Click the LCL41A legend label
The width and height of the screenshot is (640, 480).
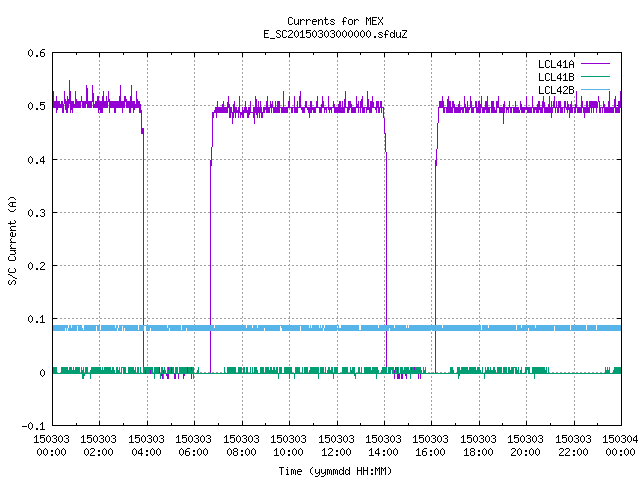click(x=556, y=64)
